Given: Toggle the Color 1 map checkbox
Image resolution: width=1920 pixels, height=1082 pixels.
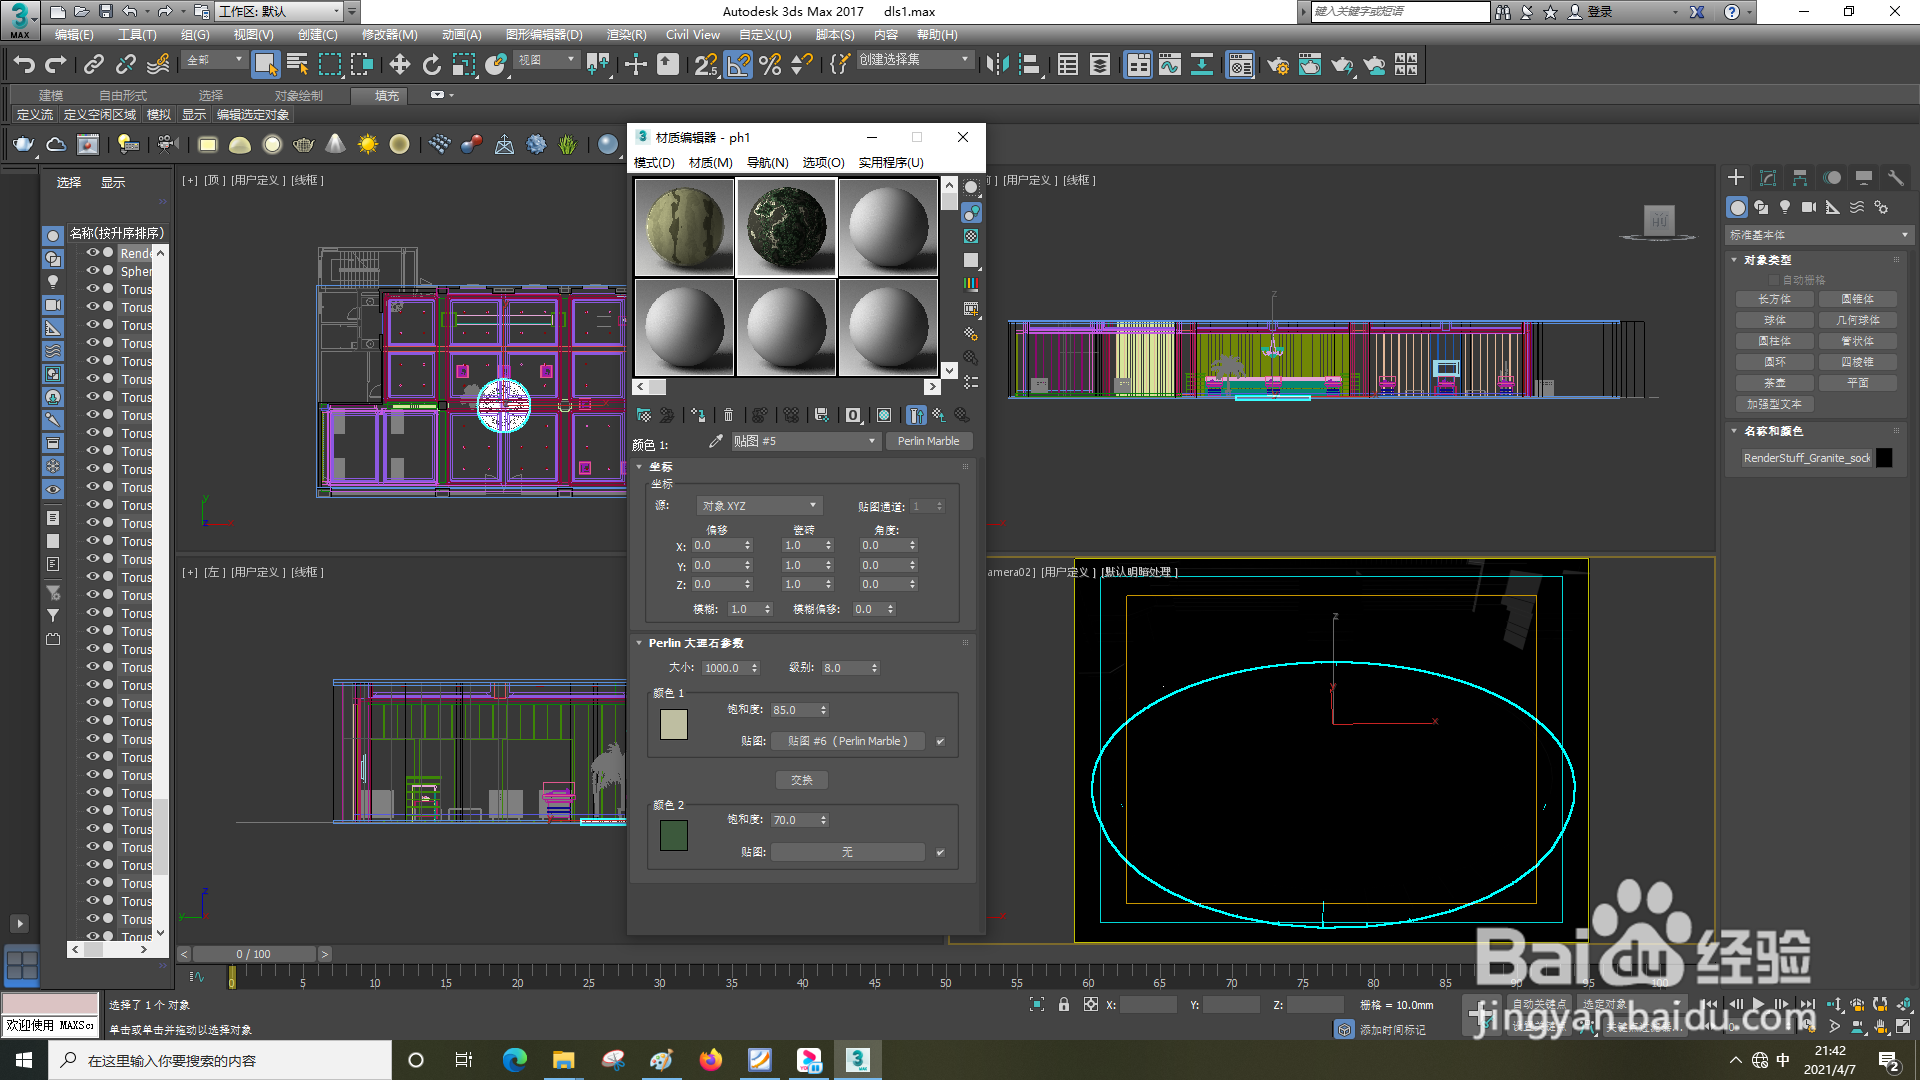Looking at the screenshot, I should [x=940, y=742].
